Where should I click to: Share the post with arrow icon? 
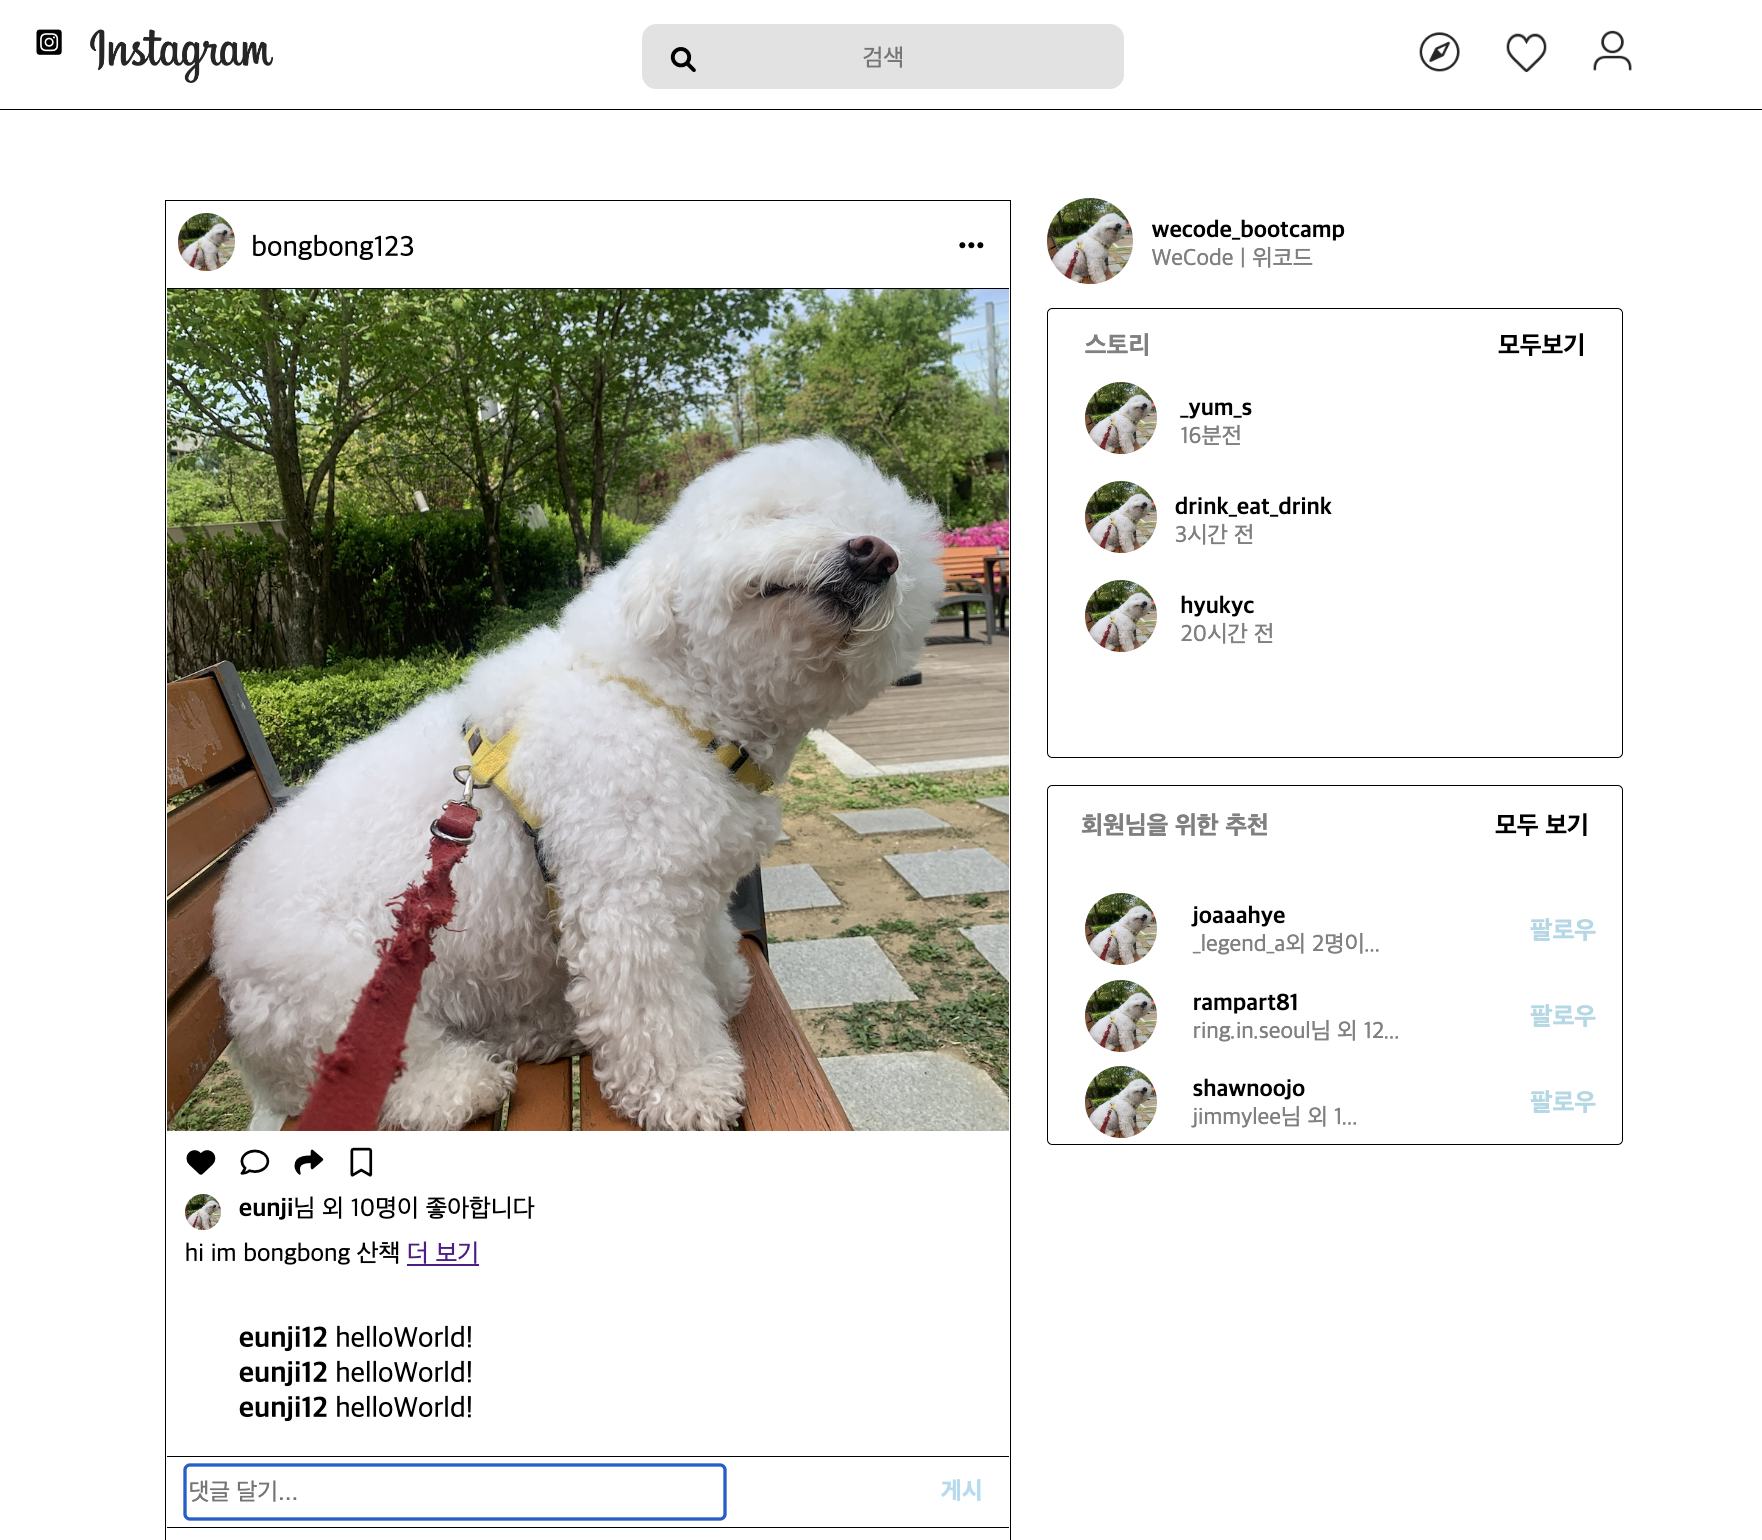(x=309, y=1162)
